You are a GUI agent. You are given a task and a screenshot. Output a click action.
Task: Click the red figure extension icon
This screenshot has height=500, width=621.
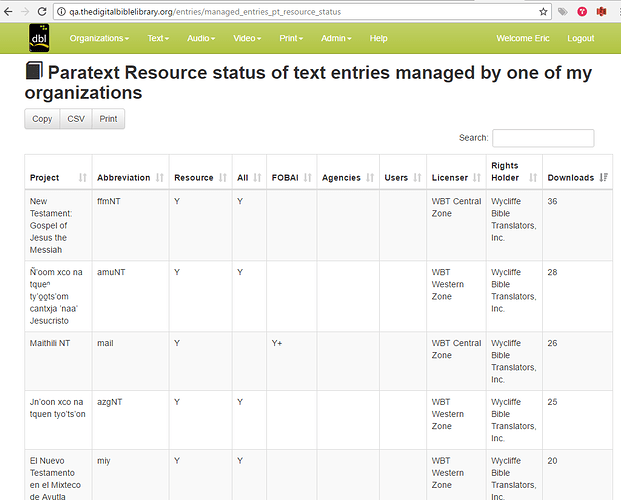[x=601, y=11]
